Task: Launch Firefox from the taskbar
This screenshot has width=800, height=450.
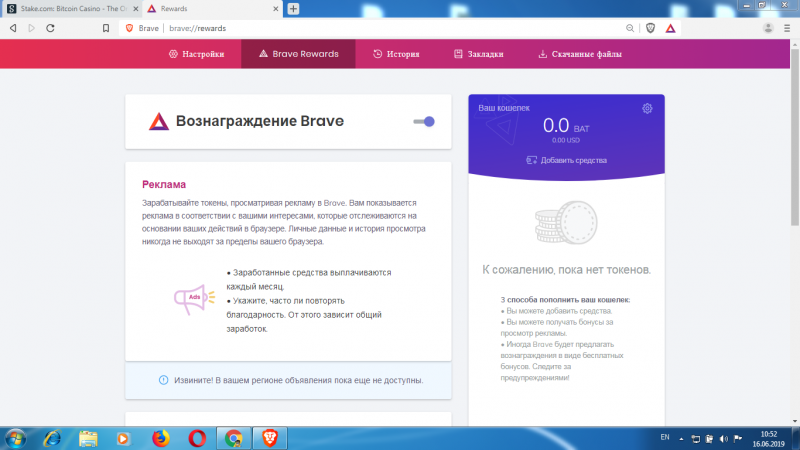Action: (x=161, y=438)
